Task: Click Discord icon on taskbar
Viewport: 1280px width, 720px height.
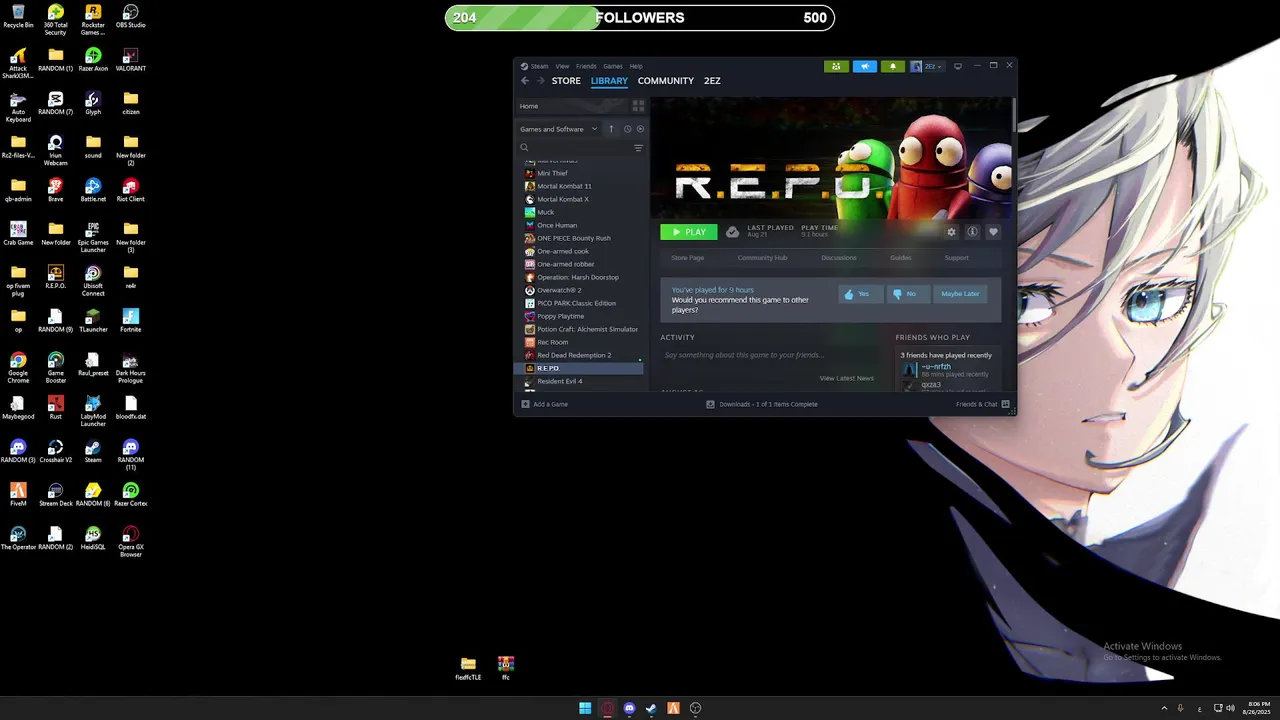Action: coord(629,709)
